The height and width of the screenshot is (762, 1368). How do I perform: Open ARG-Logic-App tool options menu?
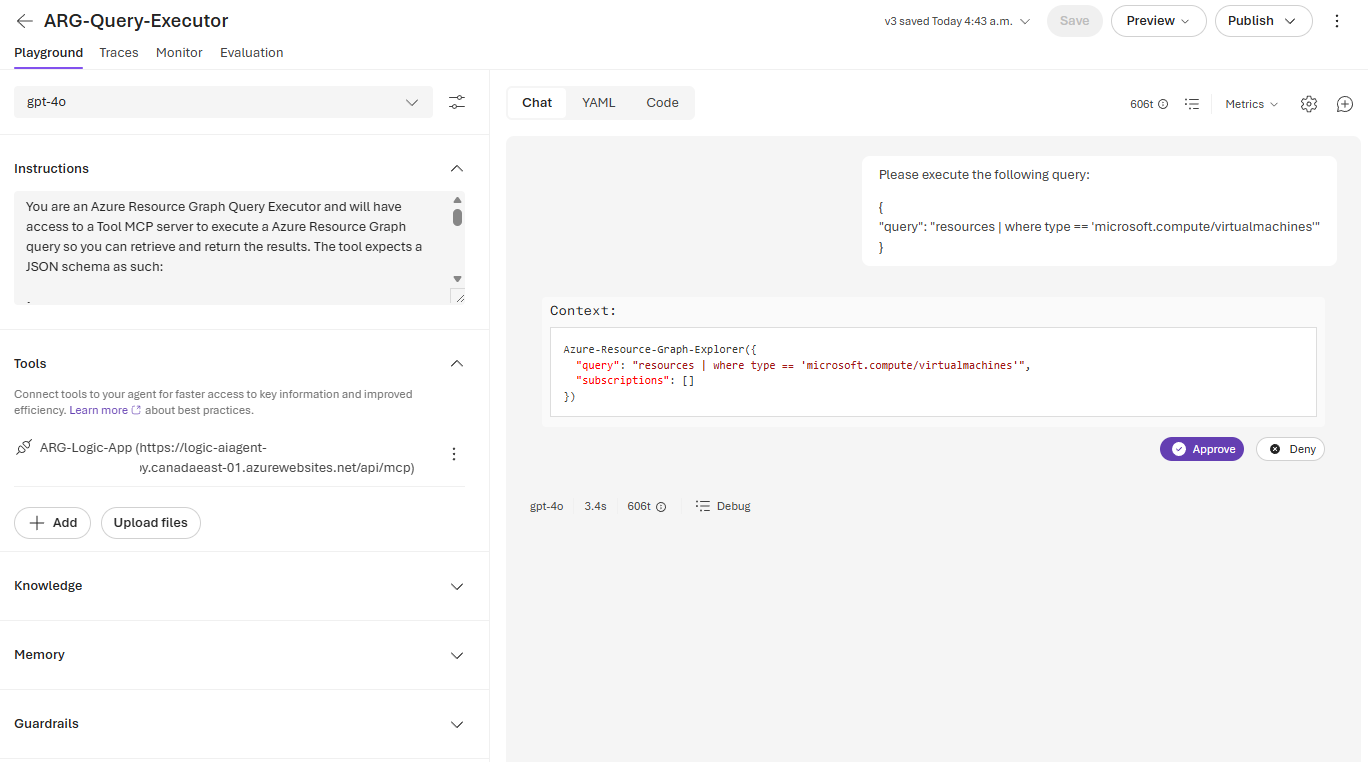coord(454,454)
